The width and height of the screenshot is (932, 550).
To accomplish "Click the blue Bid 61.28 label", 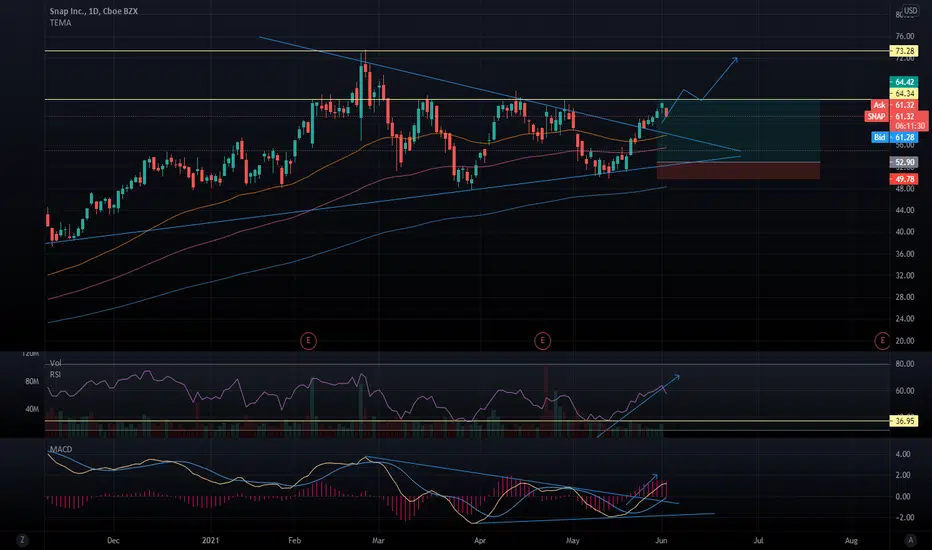I will pyautogui.click(x=895, y=137).
